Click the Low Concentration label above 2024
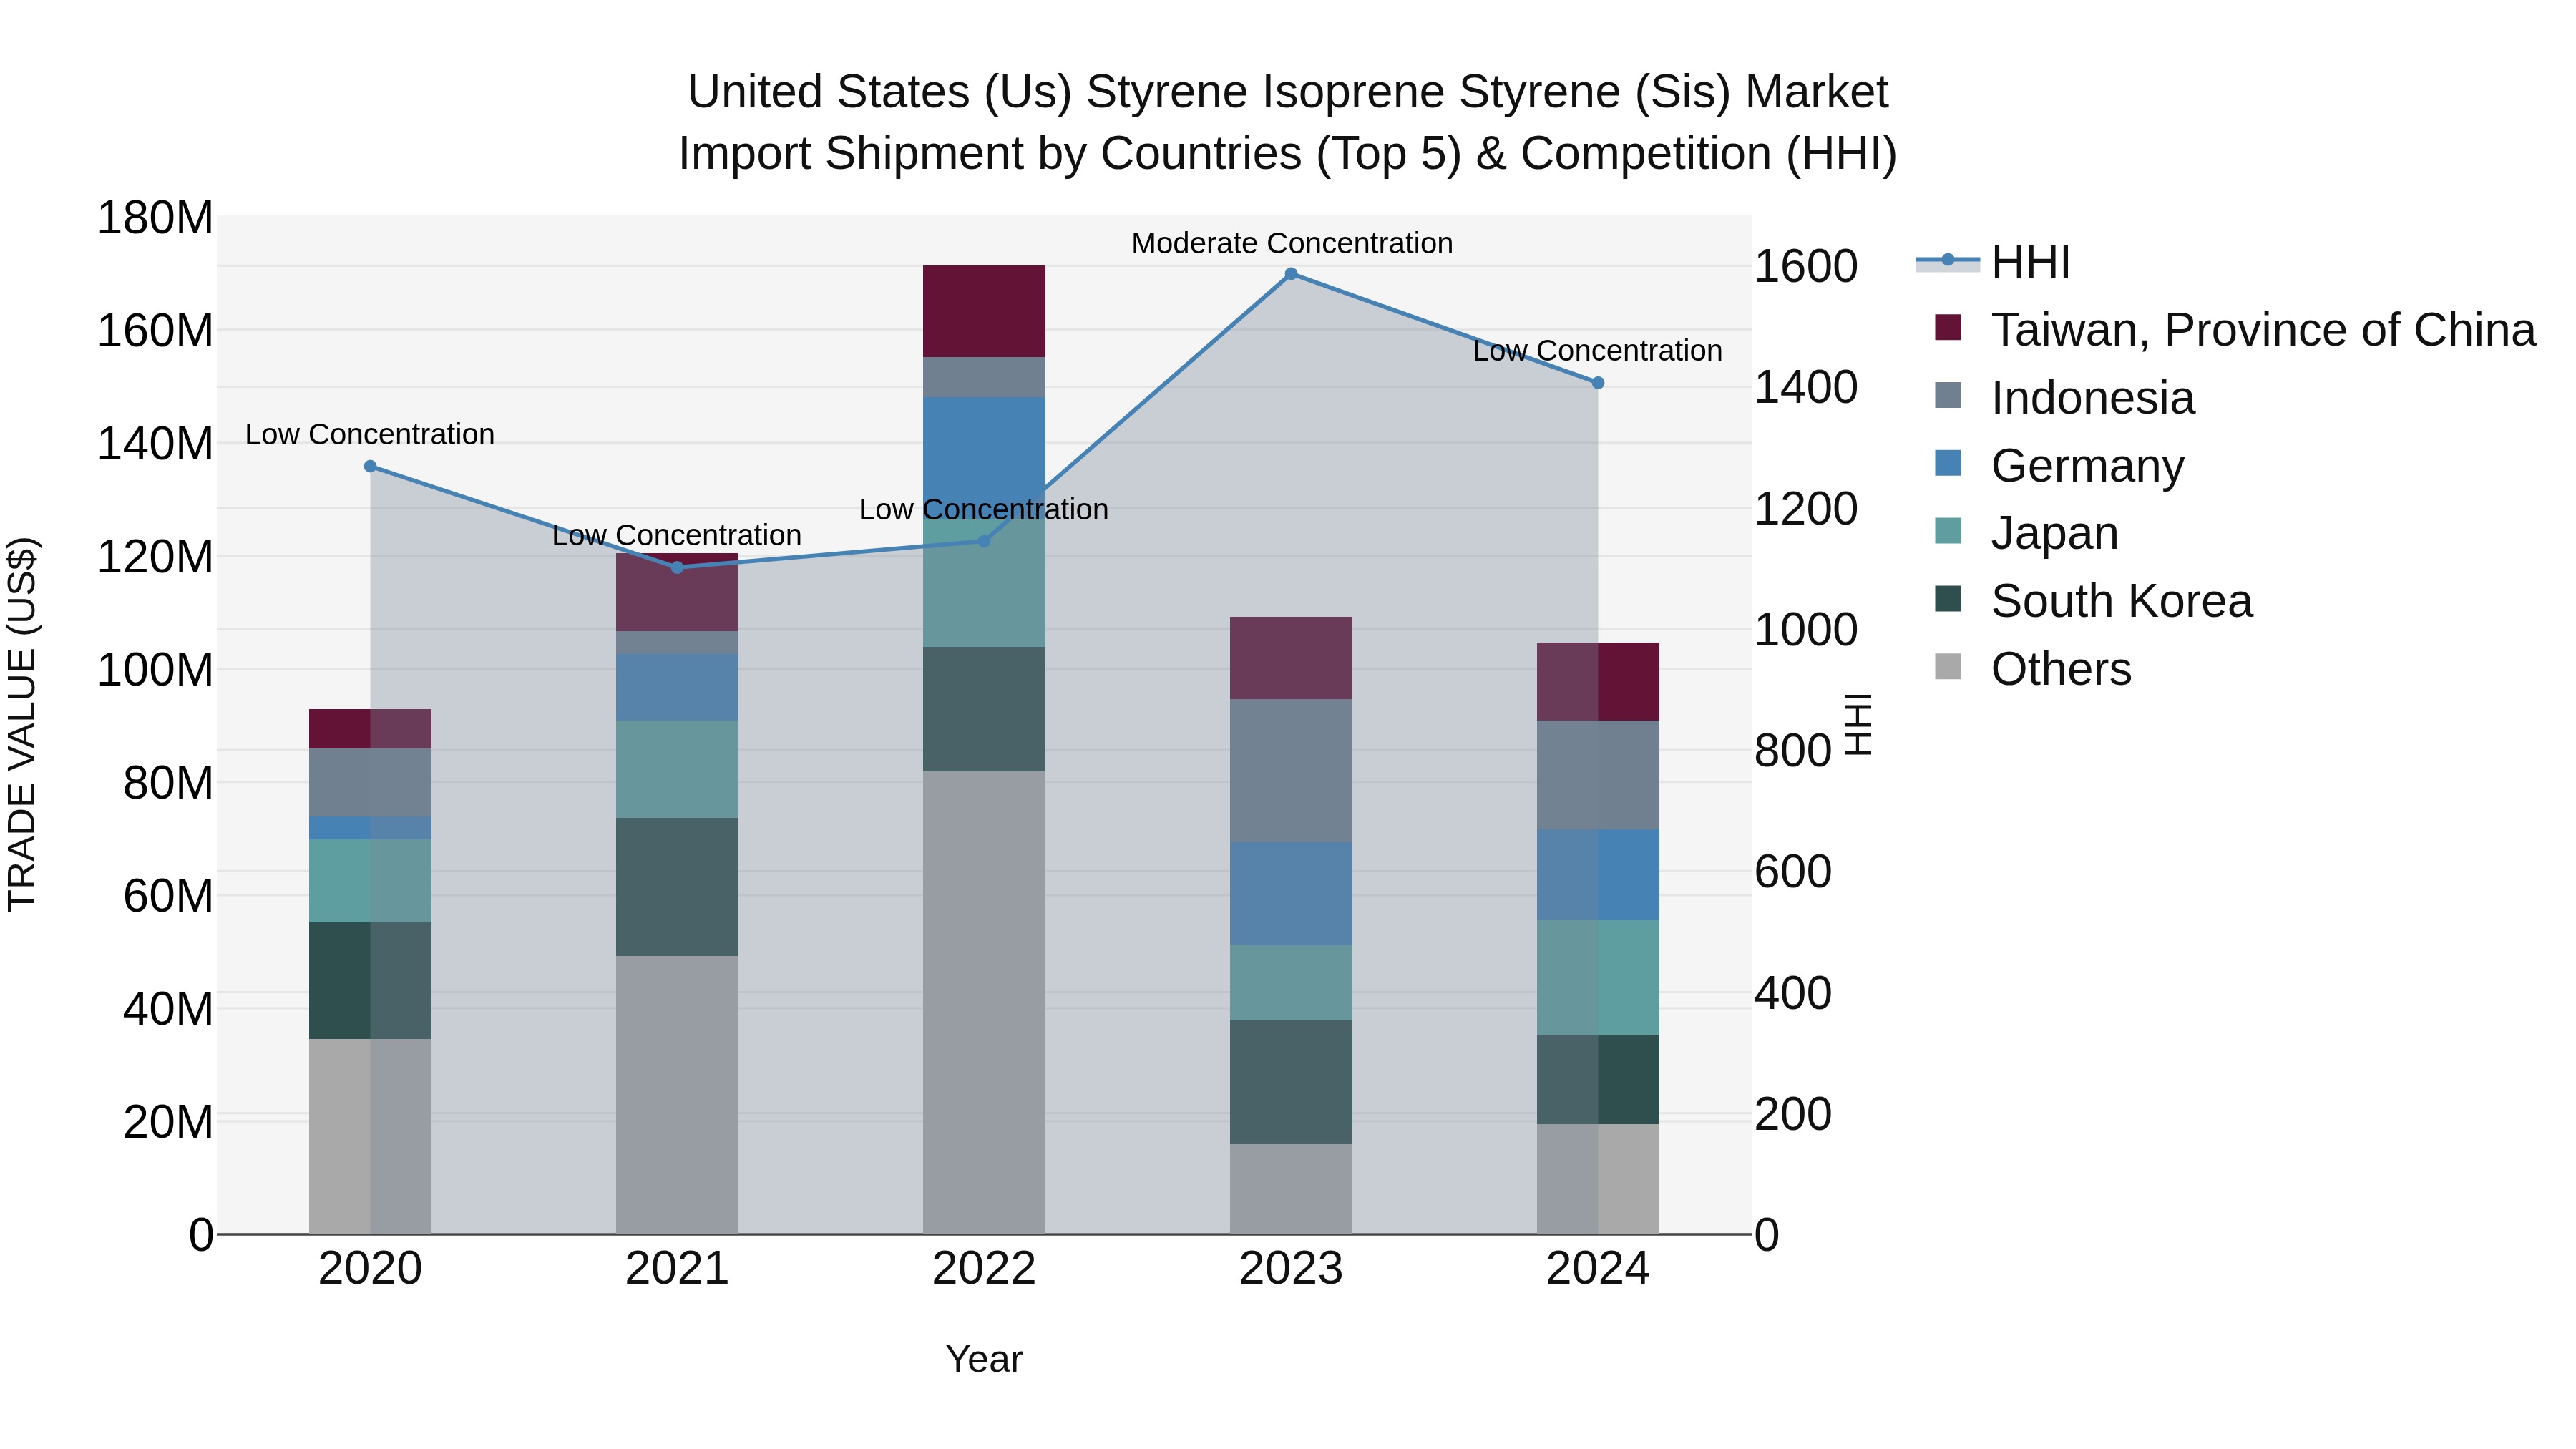 1598,351
